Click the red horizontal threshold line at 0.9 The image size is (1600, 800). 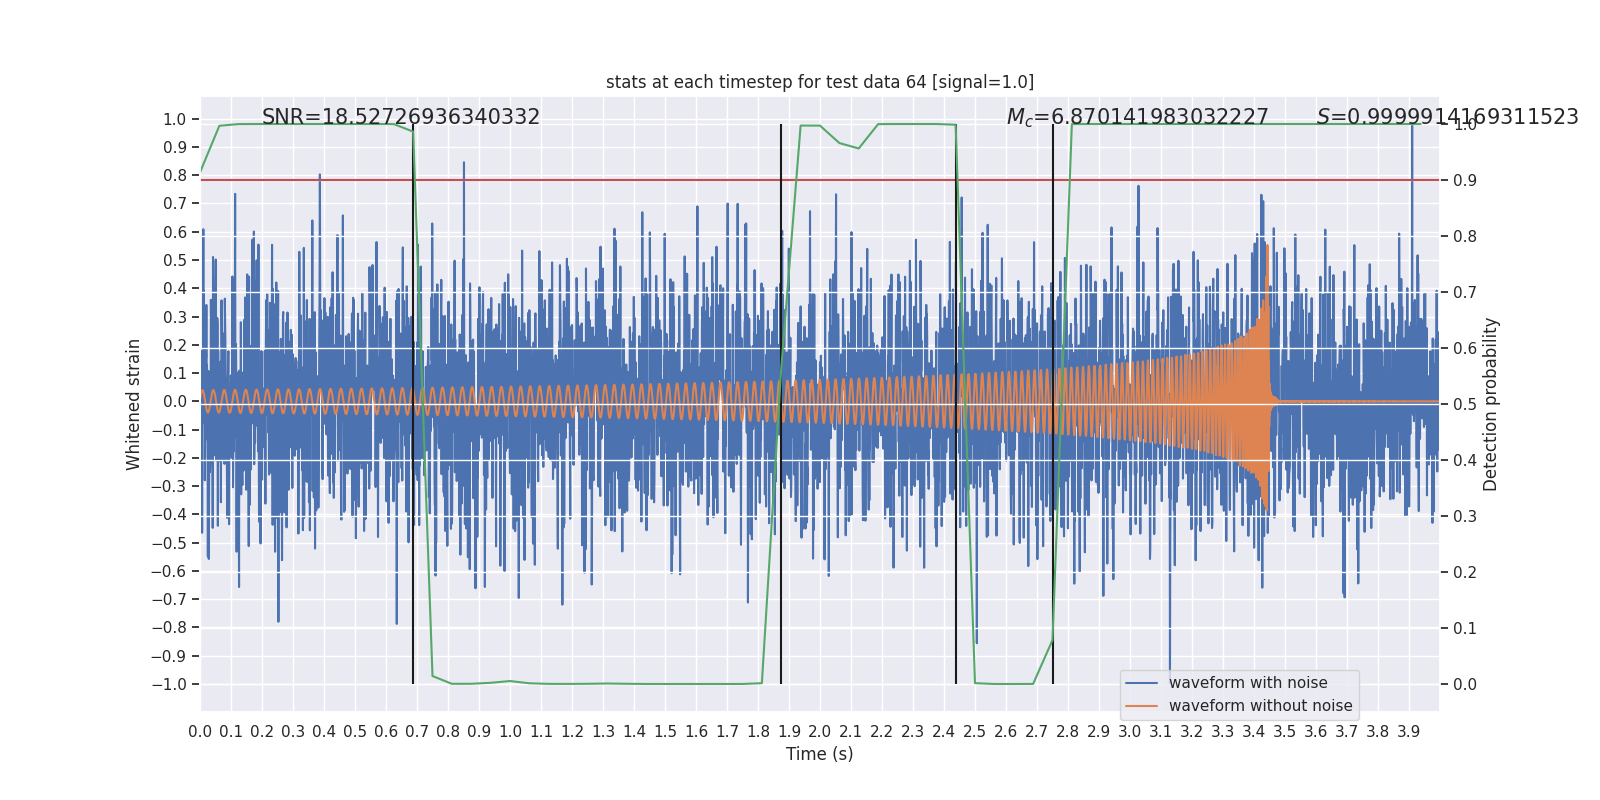tap(820, 180)
